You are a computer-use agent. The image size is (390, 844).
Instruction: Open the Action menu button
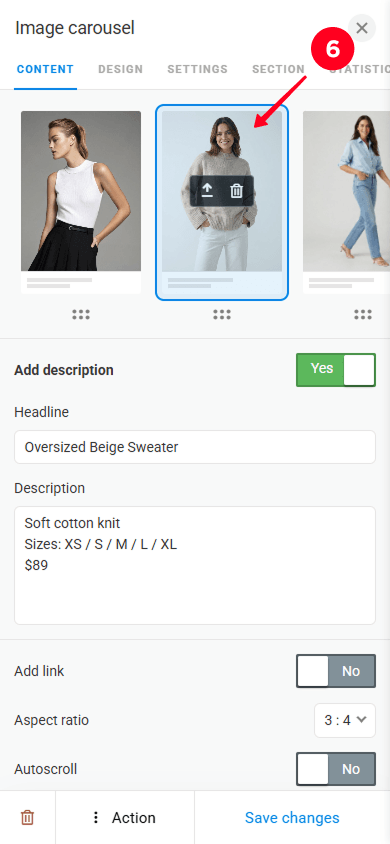125,818
